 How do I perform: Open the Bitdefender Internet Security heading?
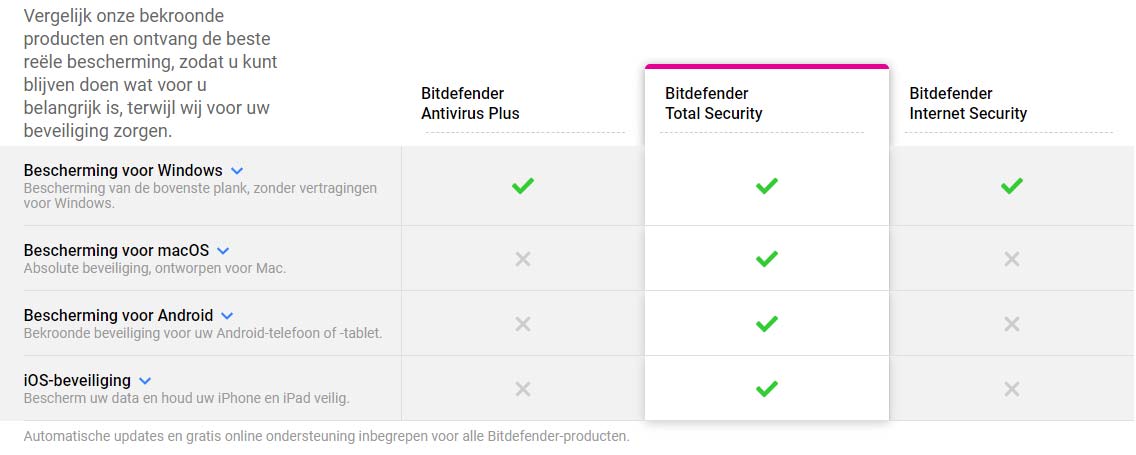967,104
